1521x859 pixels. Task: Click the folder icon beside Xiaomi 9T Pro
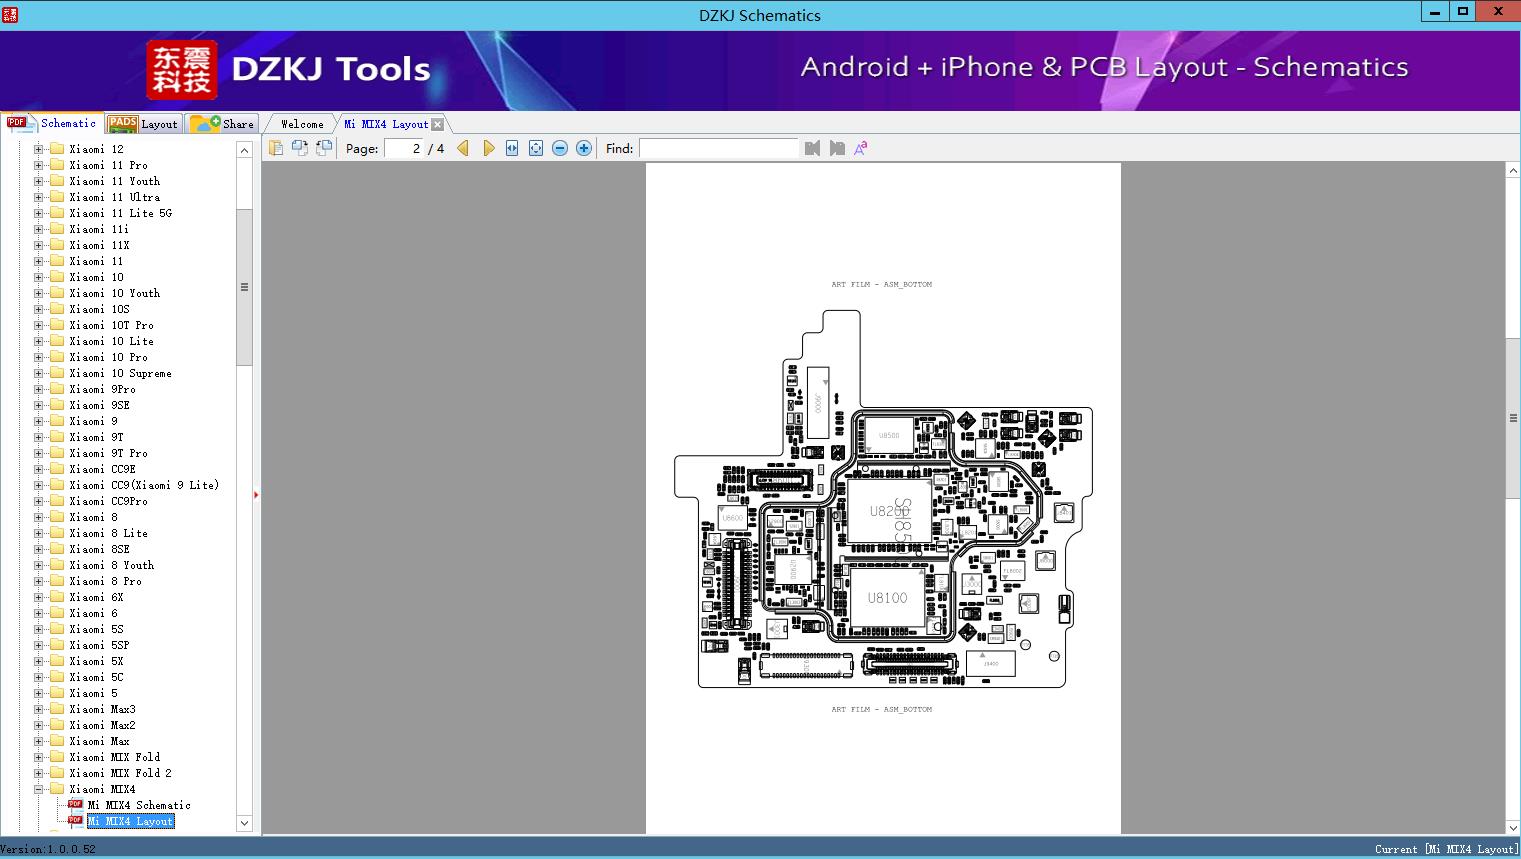click(x=57, y=453)
